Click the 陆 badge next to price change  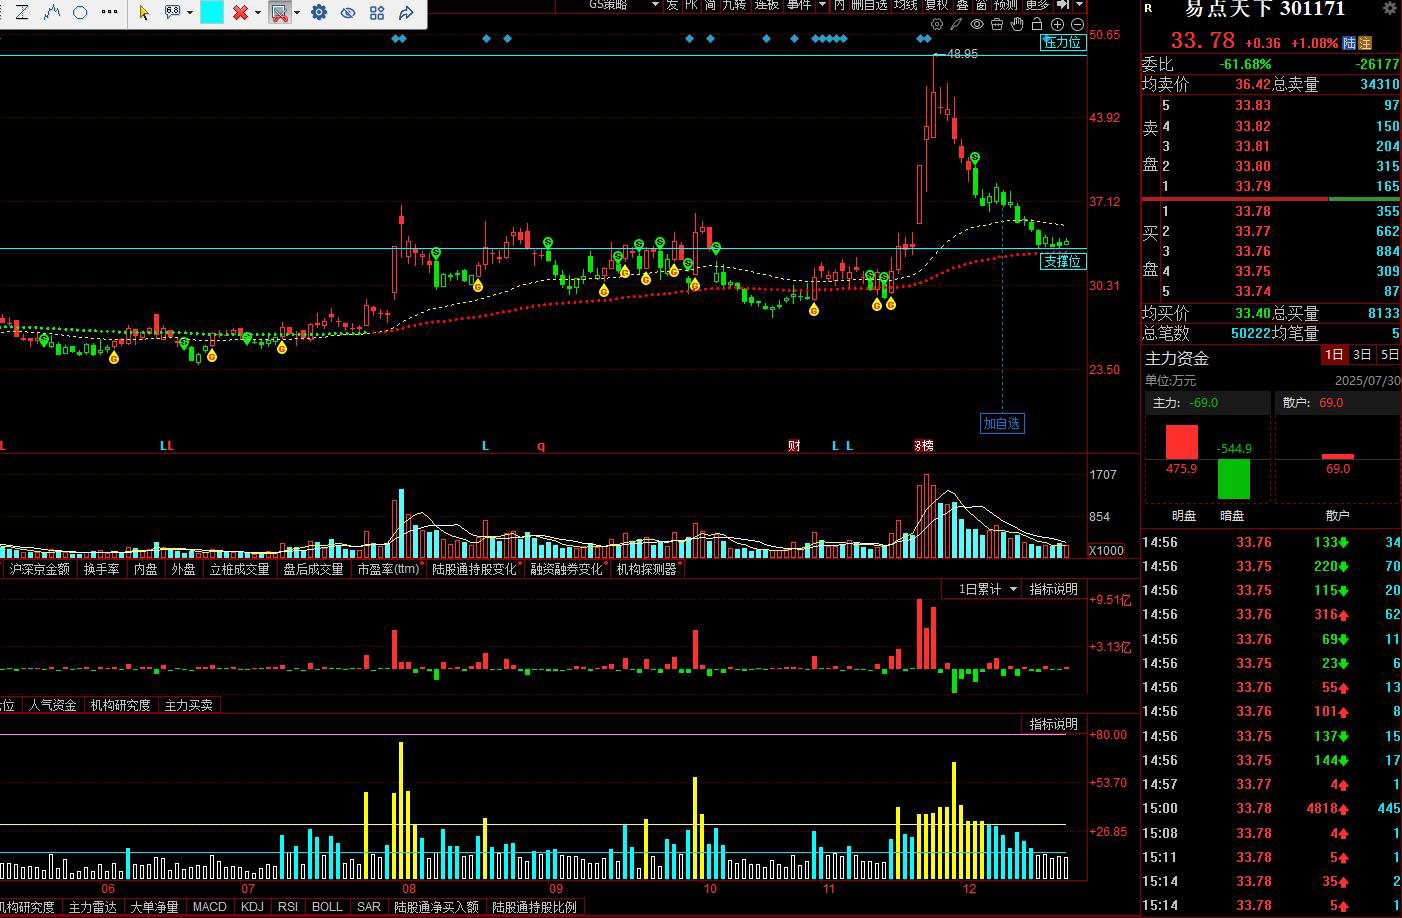click(x=1349, y=43)
